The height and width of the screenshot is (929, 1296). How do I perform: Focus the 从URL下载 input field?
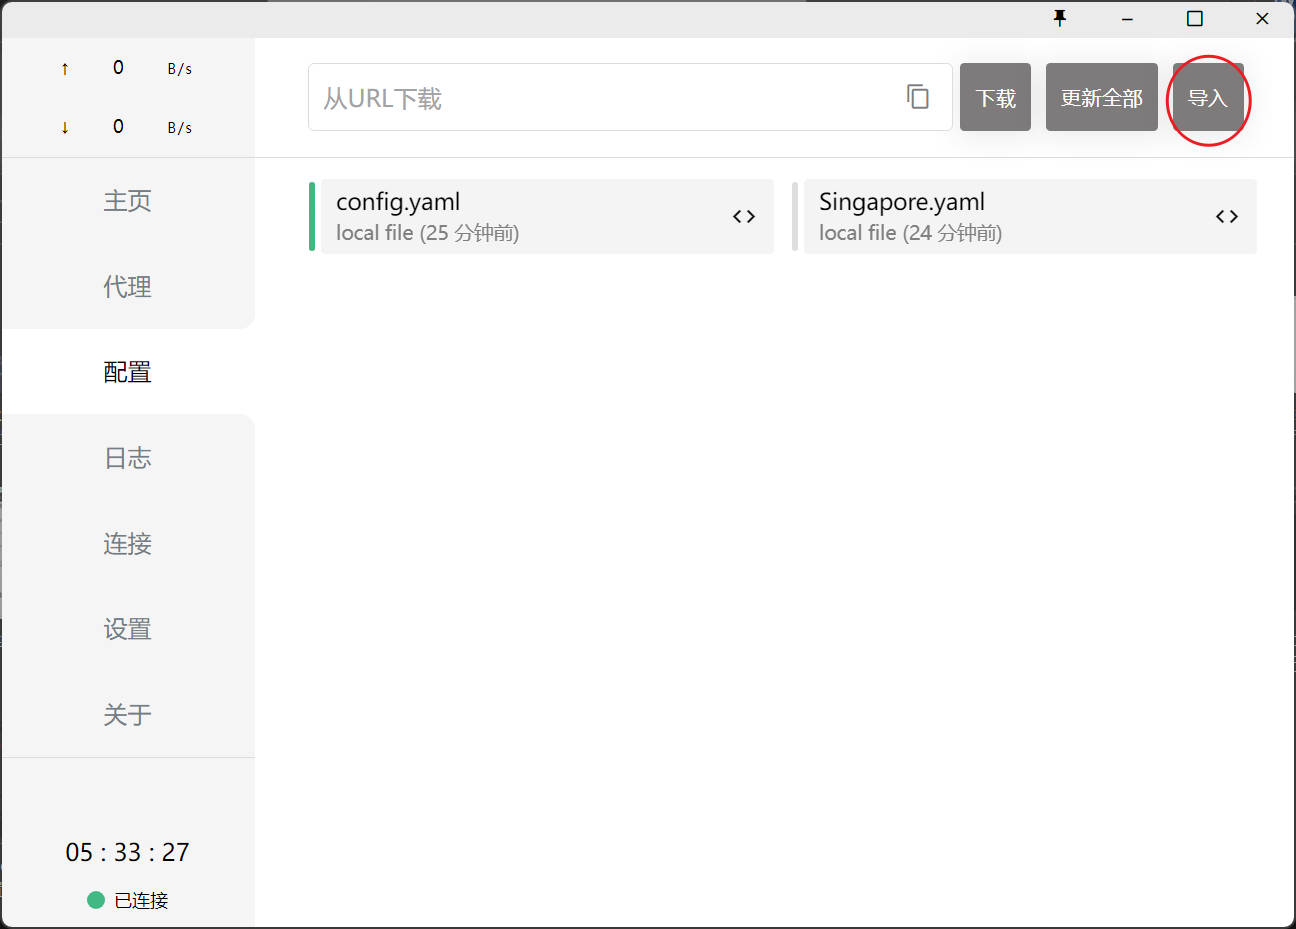tap(600, 98)
